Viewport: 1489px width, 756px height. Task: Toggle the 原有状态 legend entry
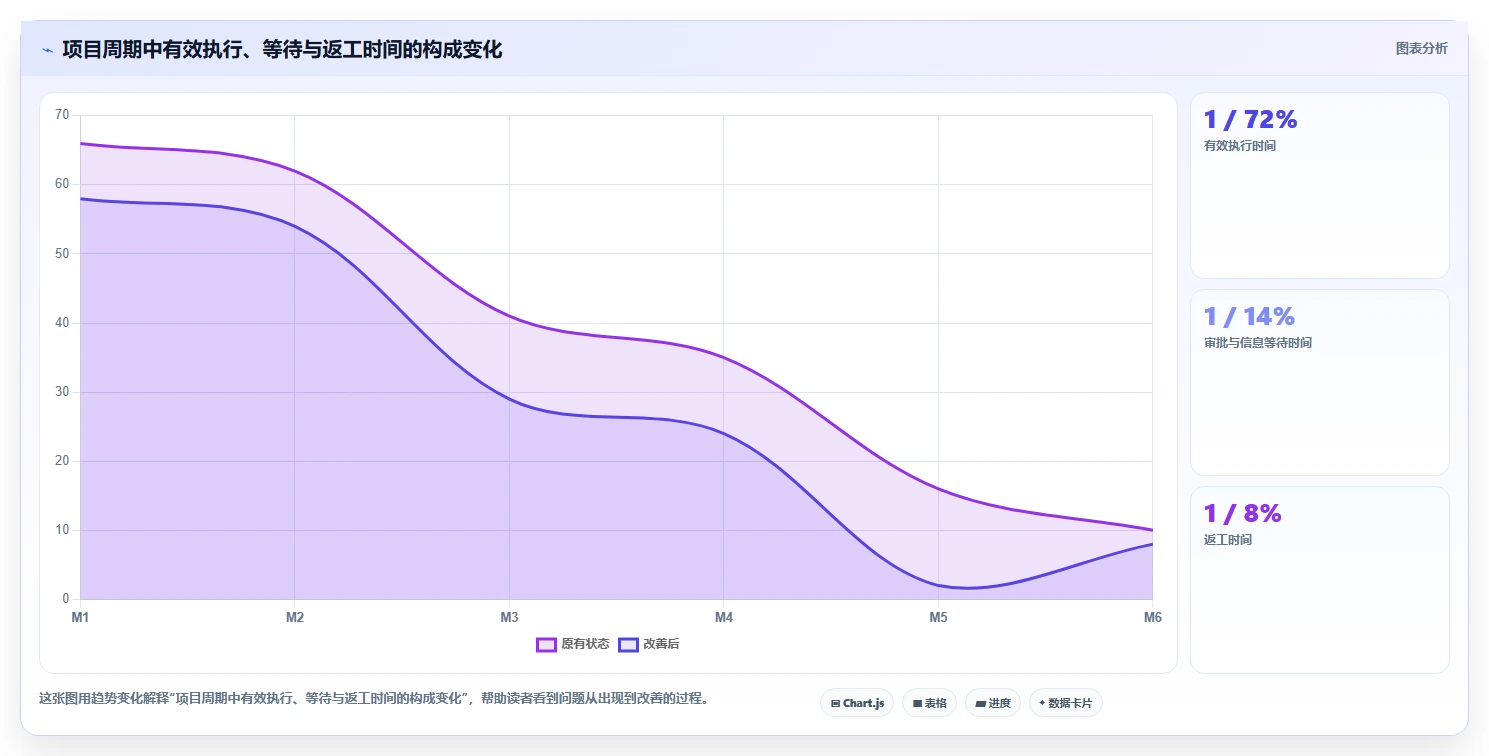573,644
